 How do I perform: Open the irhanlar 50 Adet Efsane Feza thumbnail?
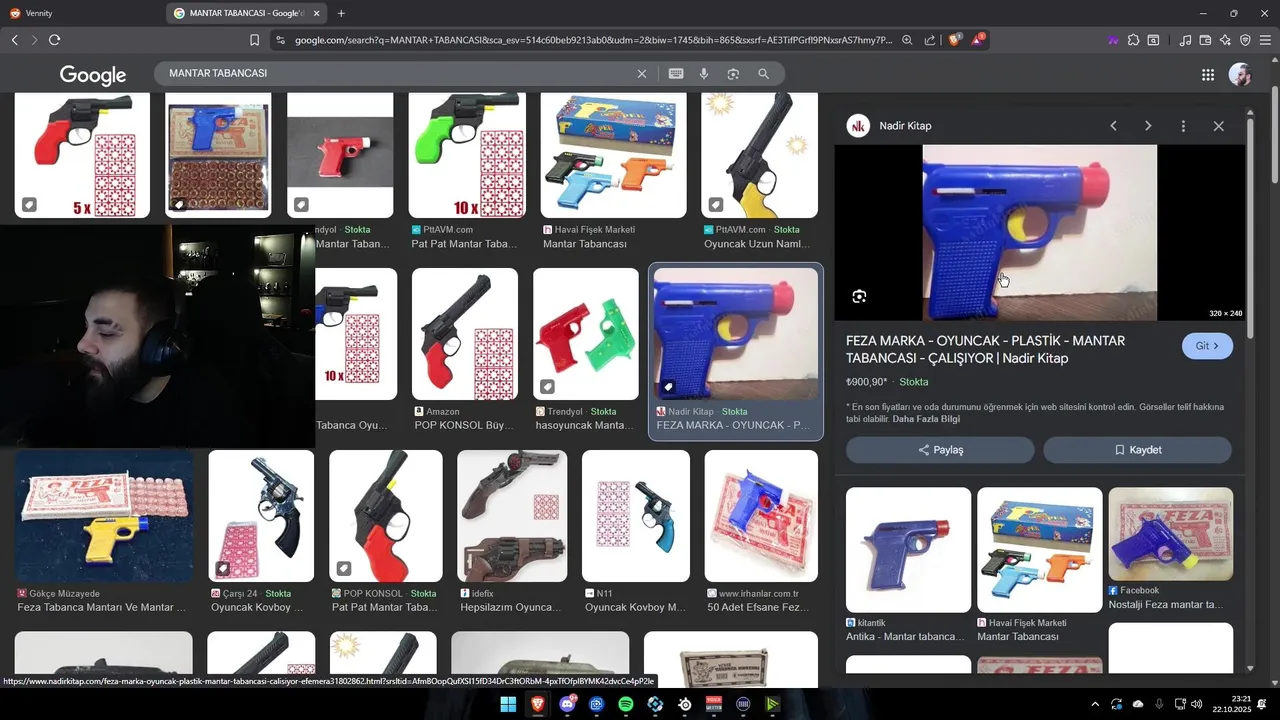(x=760, y=516)
